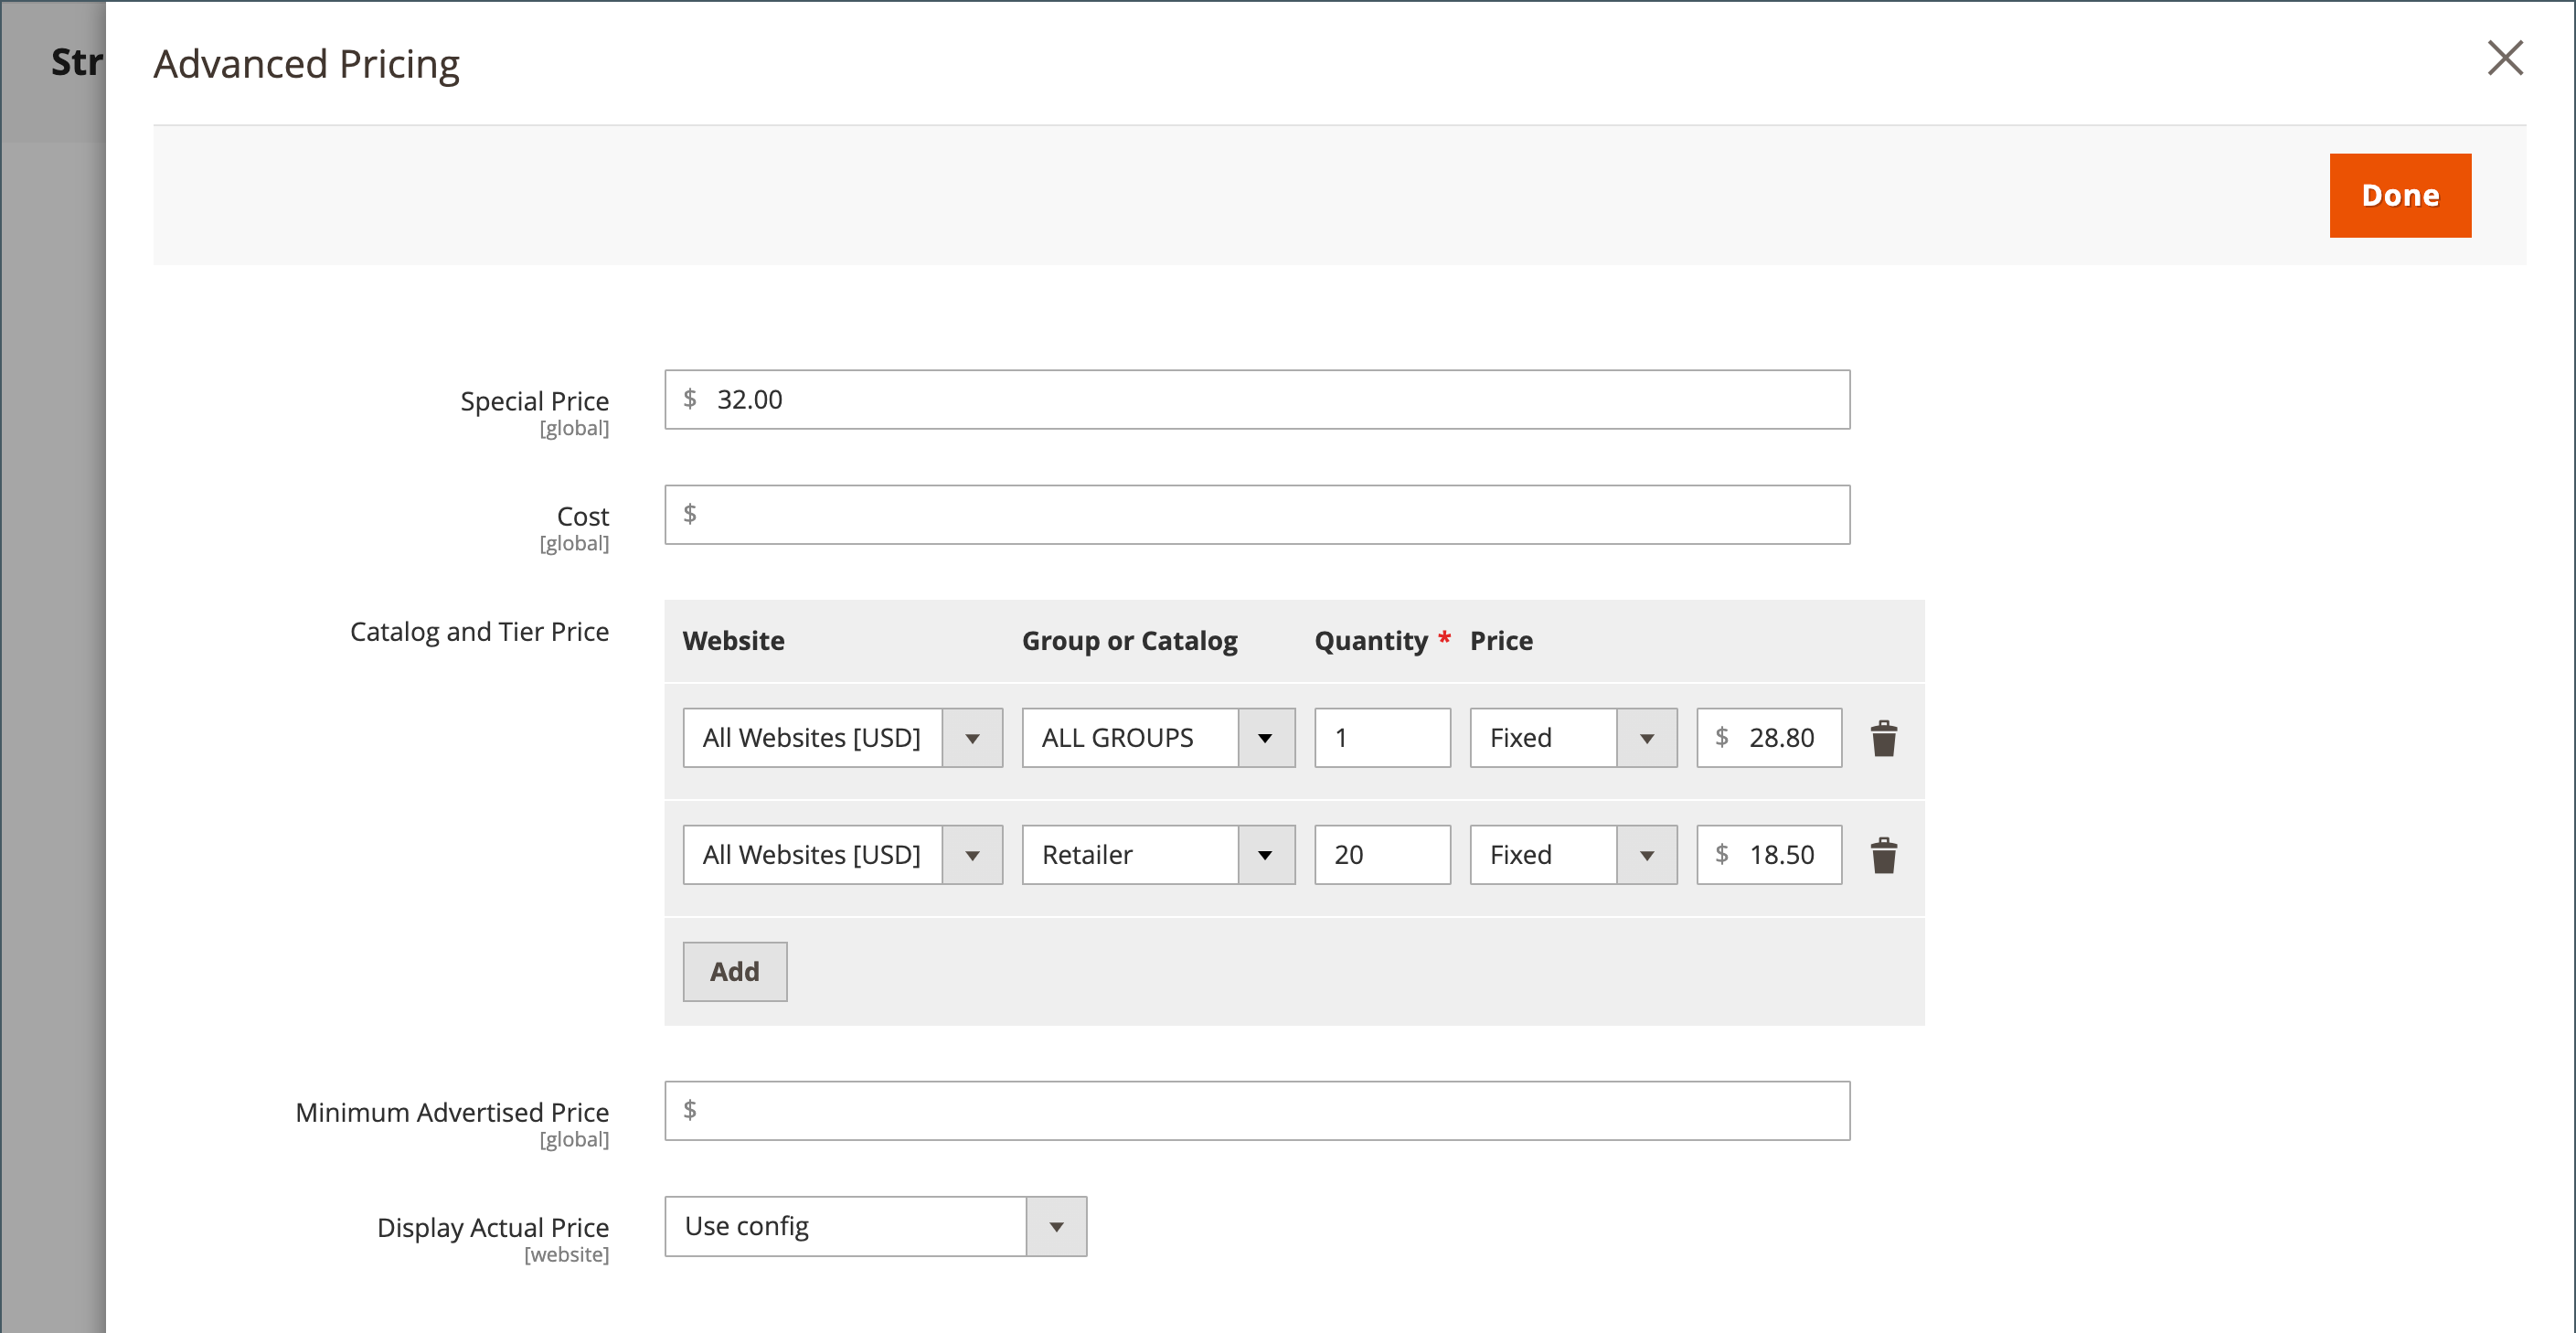Delete the Retailer tier price row
Viewport: 2576px width, 1333px height.
coord(1884,855)
